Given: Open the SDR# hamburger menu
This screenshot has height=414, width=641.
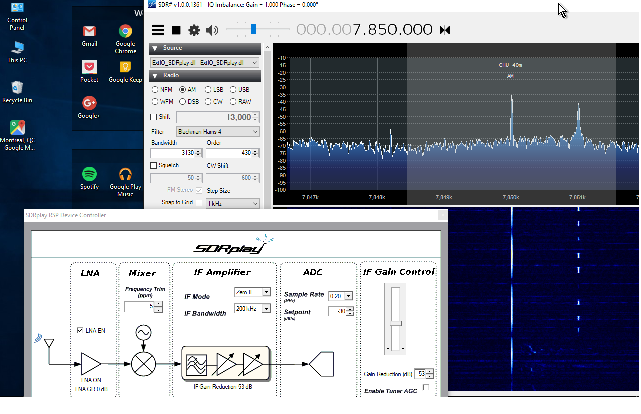Looking at the screenshot, I should tap(158, 30).
